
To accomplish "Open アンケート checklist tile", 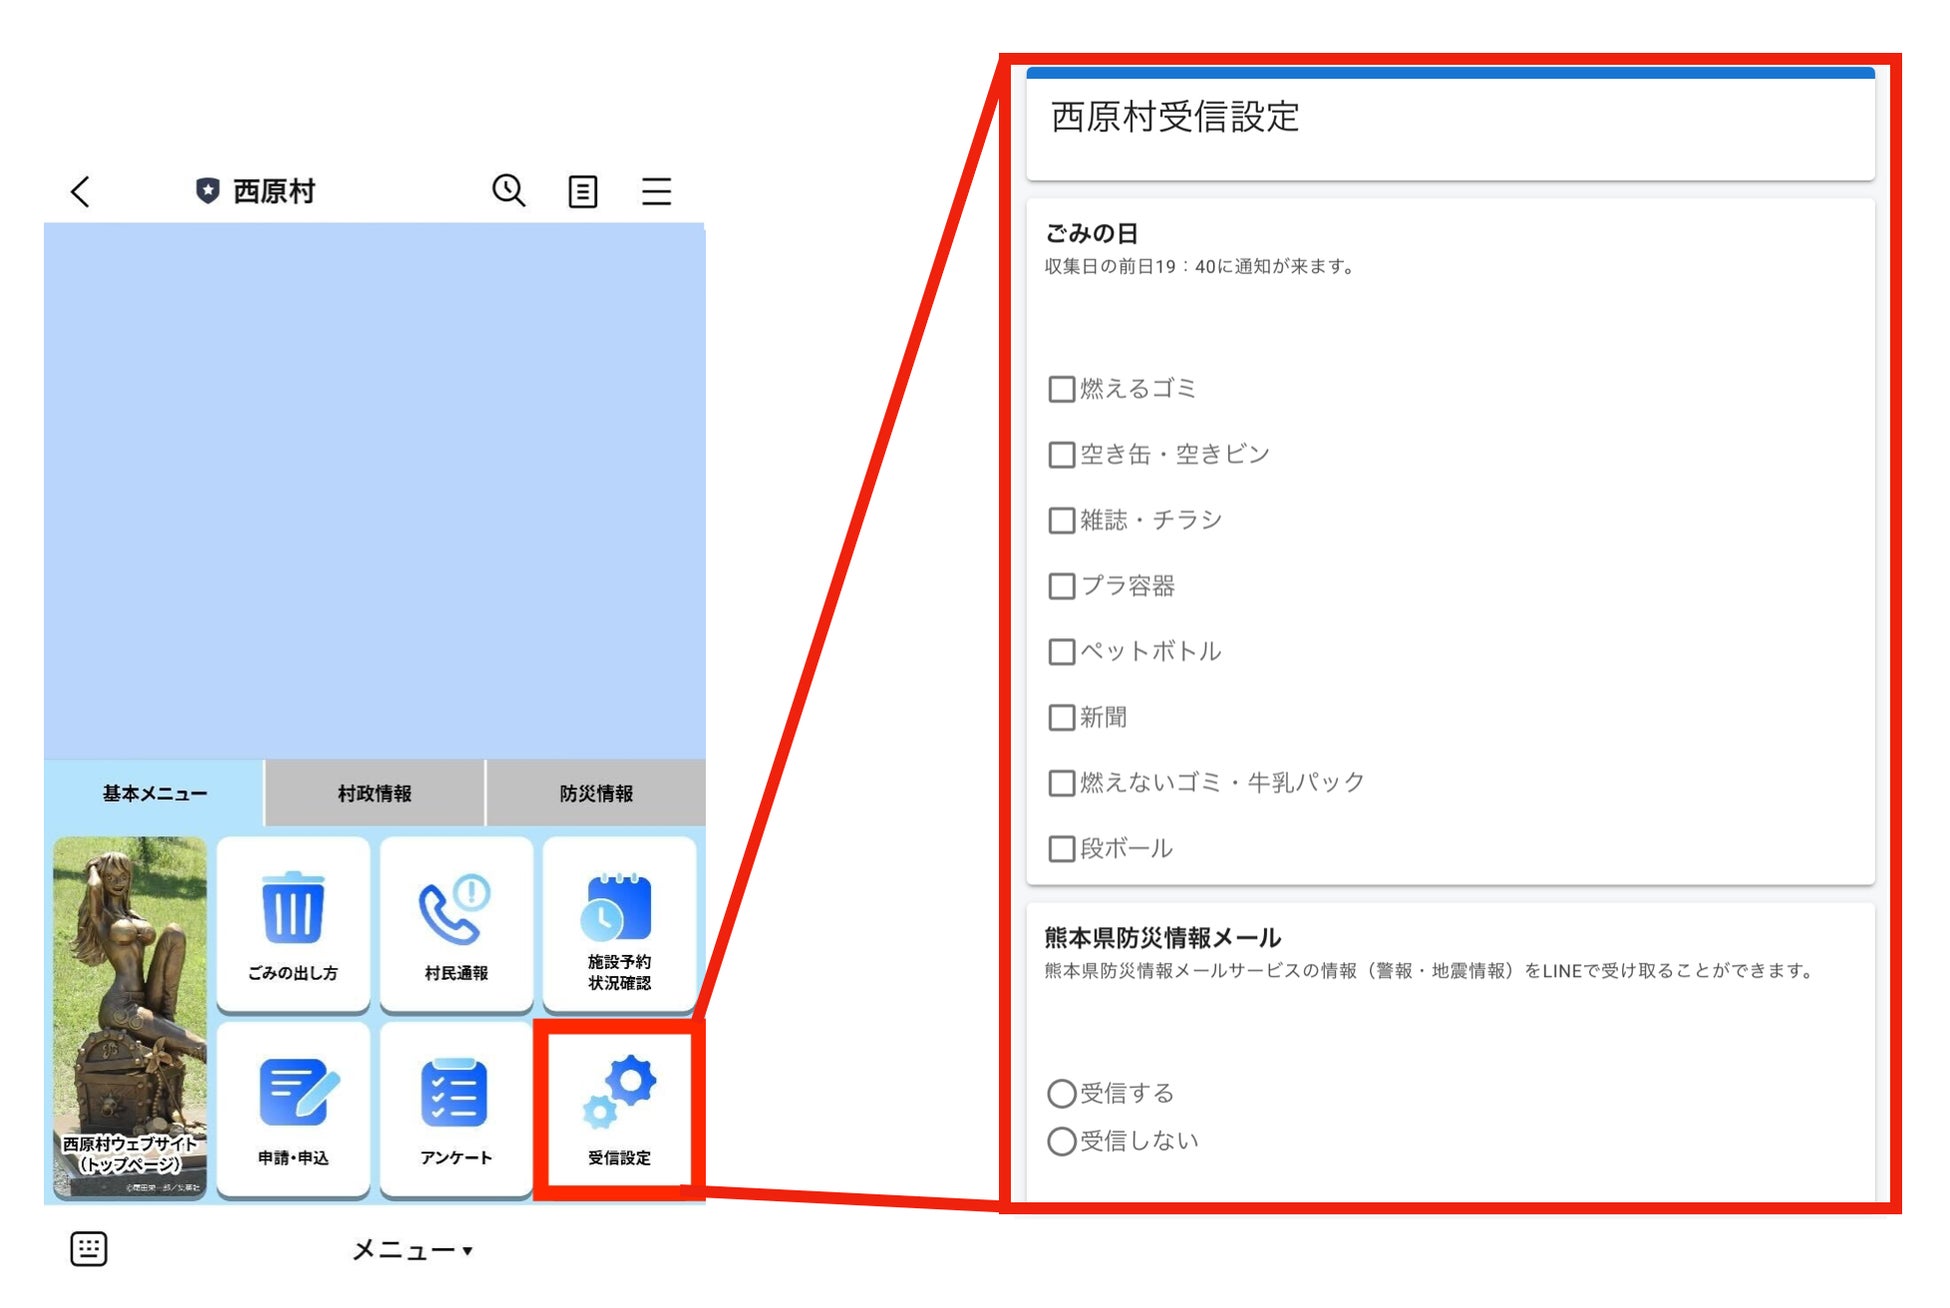I will (456, 1108).
